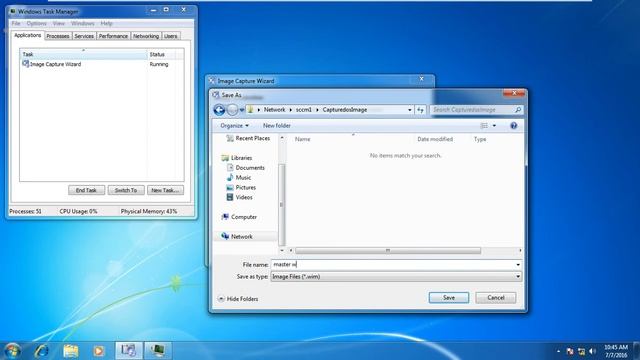The image size is (640, 360).
Task: Switch to the Users tab
Action: coord(170,36)
